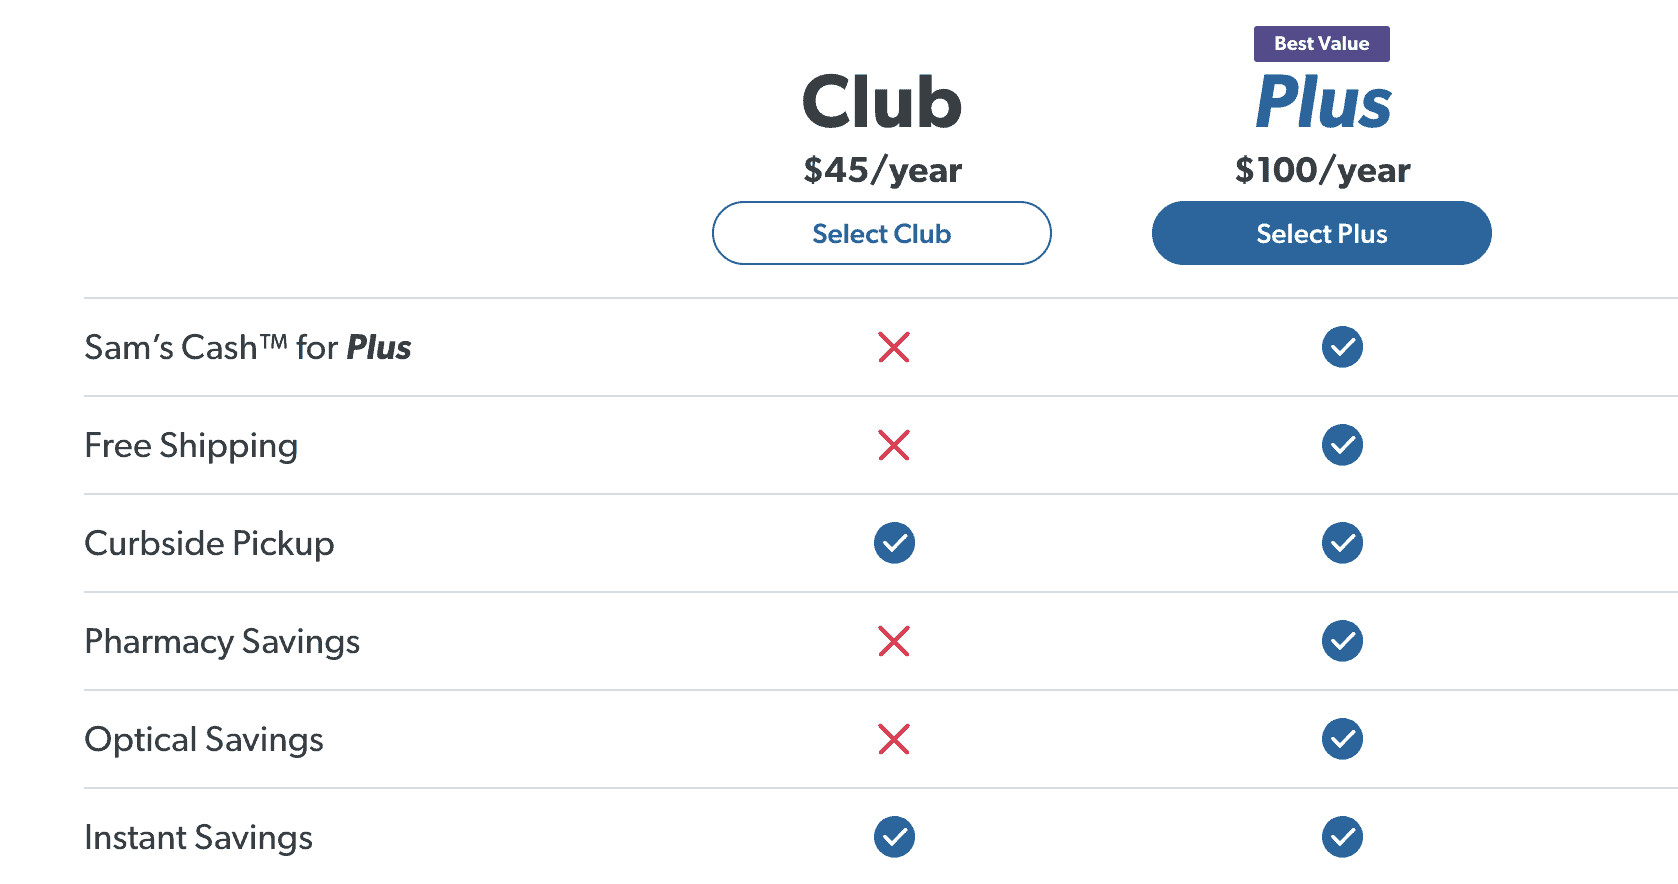Viewport: 1678px width, 884px height.
Task: Click the Club plan heading
Action: click(881, 101)
